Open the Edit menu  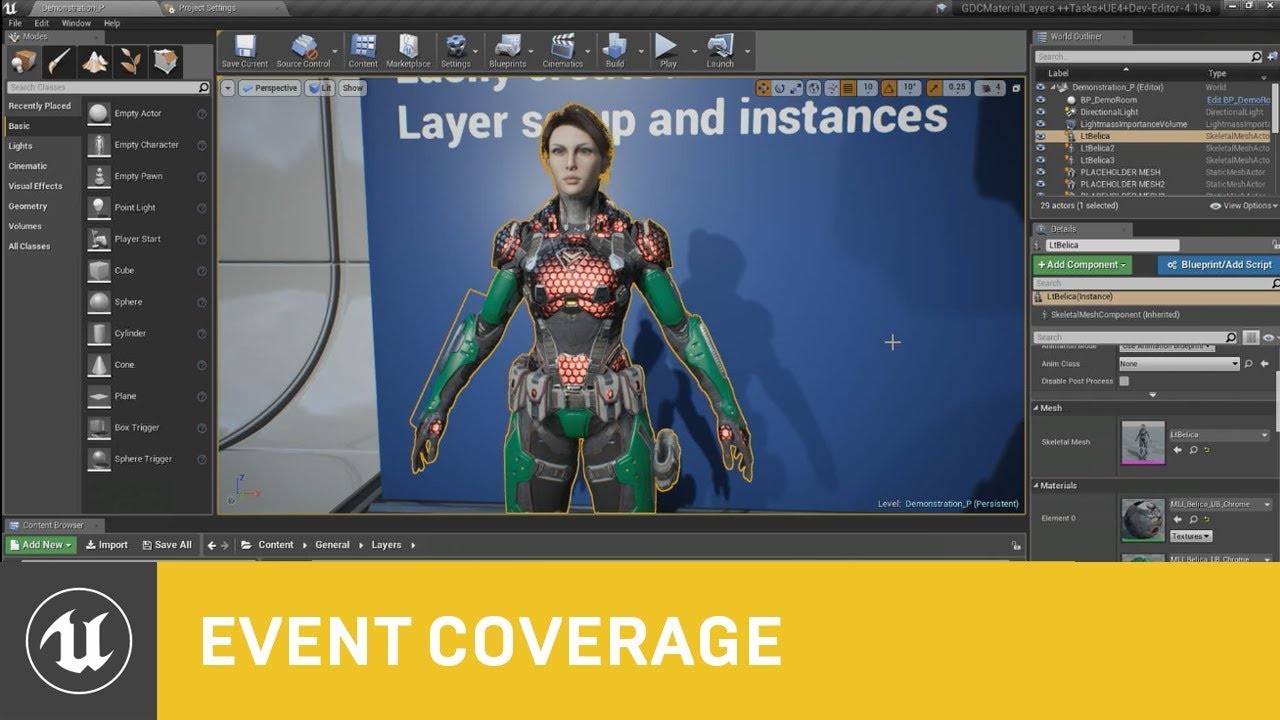click(x=42, y=23)
